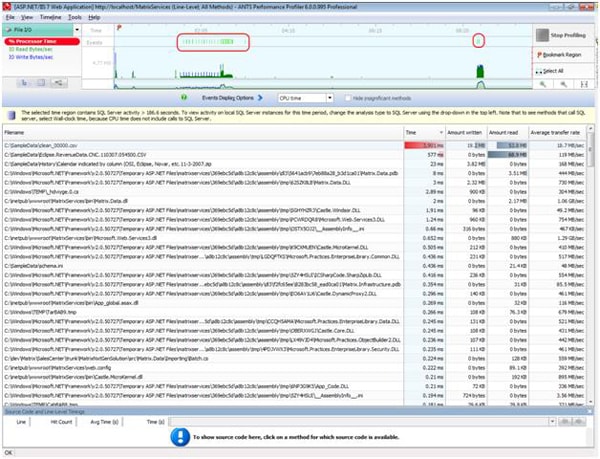The height and width of the screenshot is (459, 600).
Task: Select the IO Read Bytes/sec counter
Action: [31, 49]
